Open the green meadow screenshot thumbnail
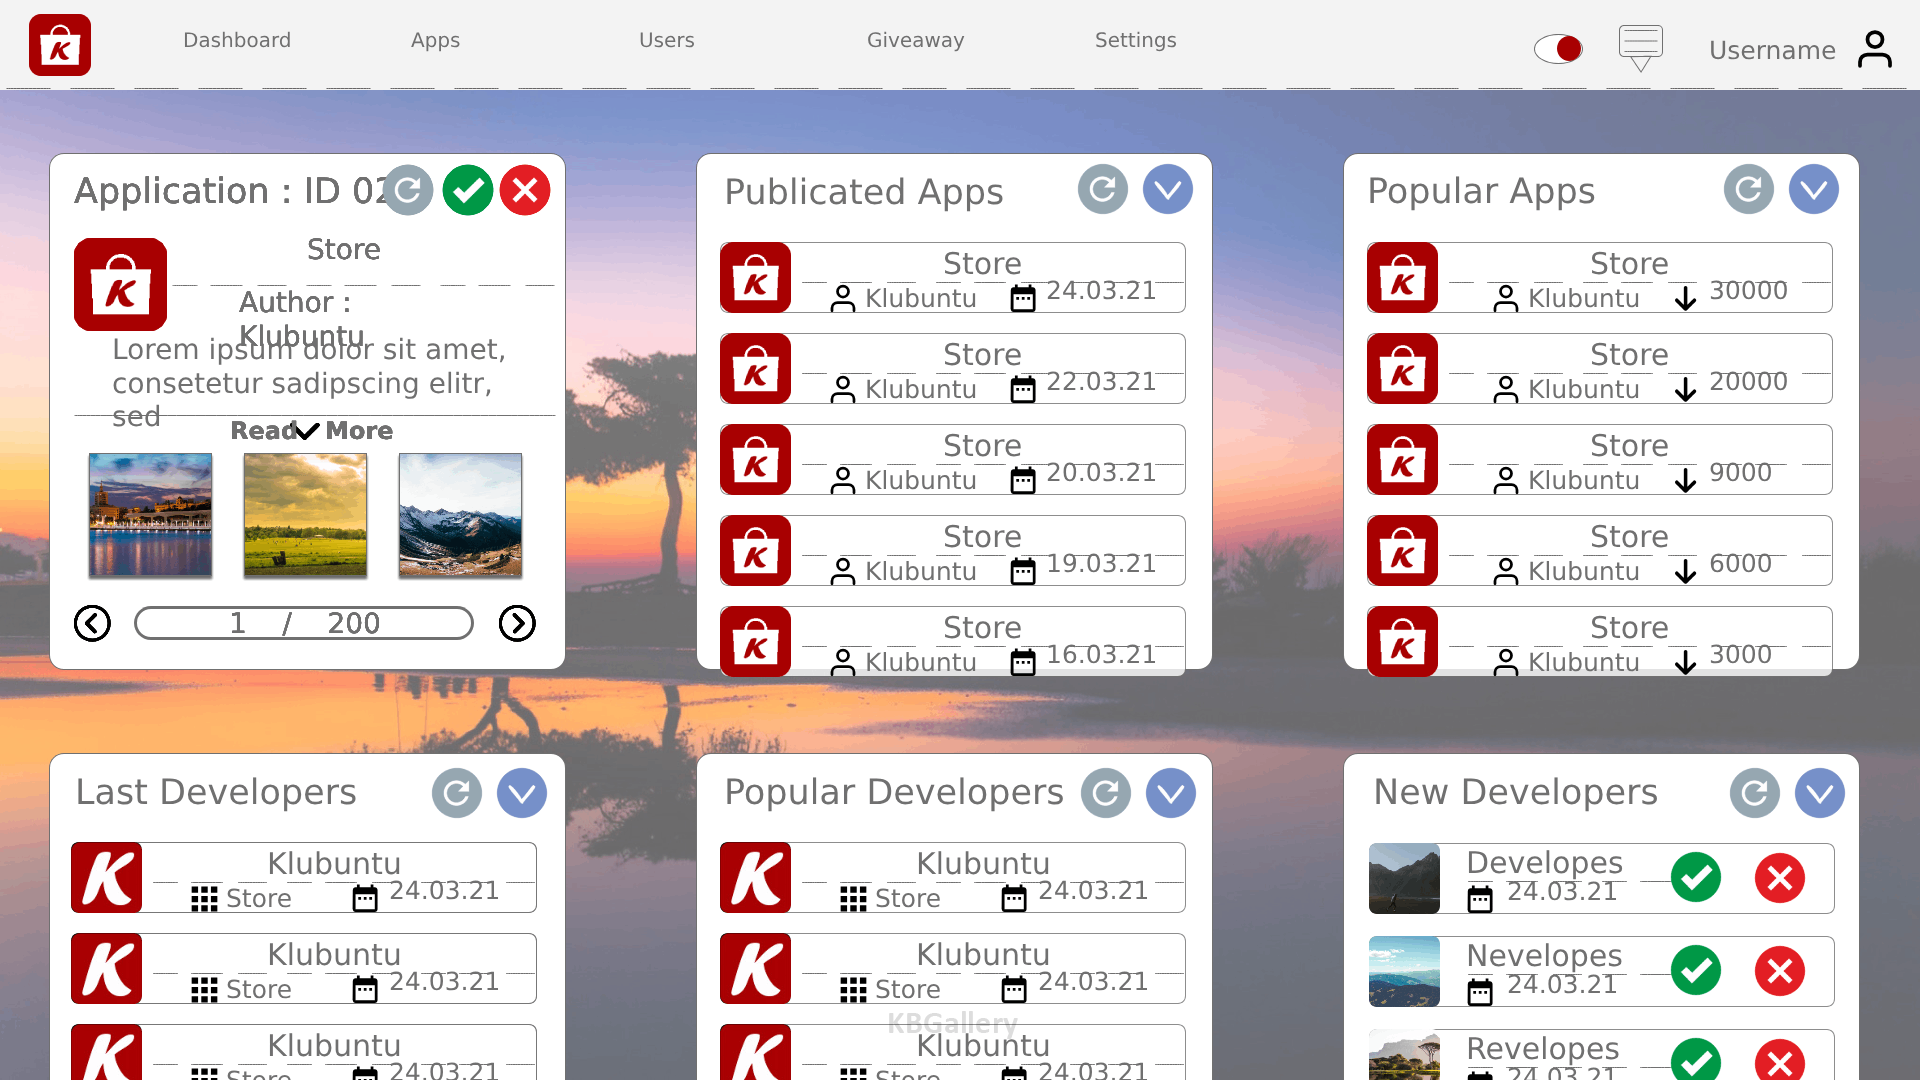This screenshot has width=1920, height=1080. coord(305,515)
